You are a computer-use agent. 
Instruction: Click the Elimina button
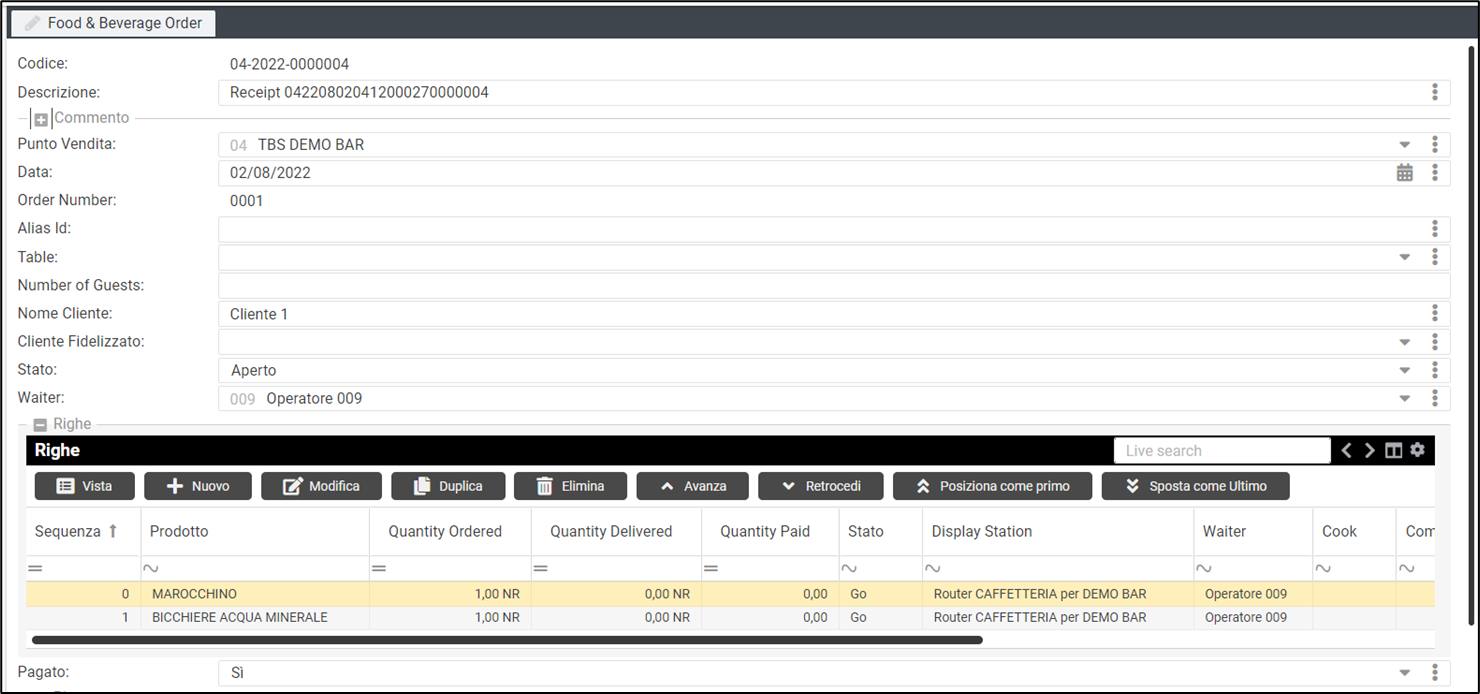click(570, 486)
